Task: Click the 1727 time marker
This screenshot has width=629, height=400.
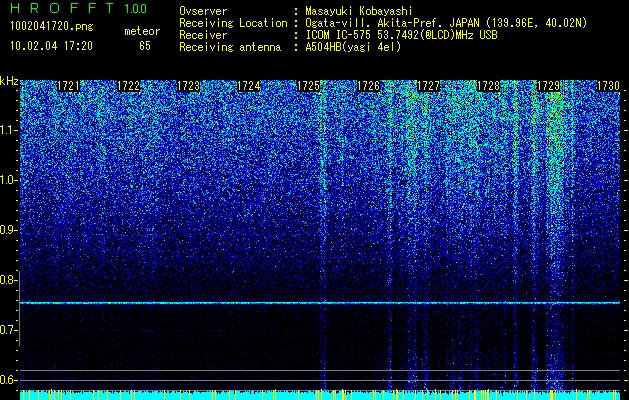Action: [428, 86]
